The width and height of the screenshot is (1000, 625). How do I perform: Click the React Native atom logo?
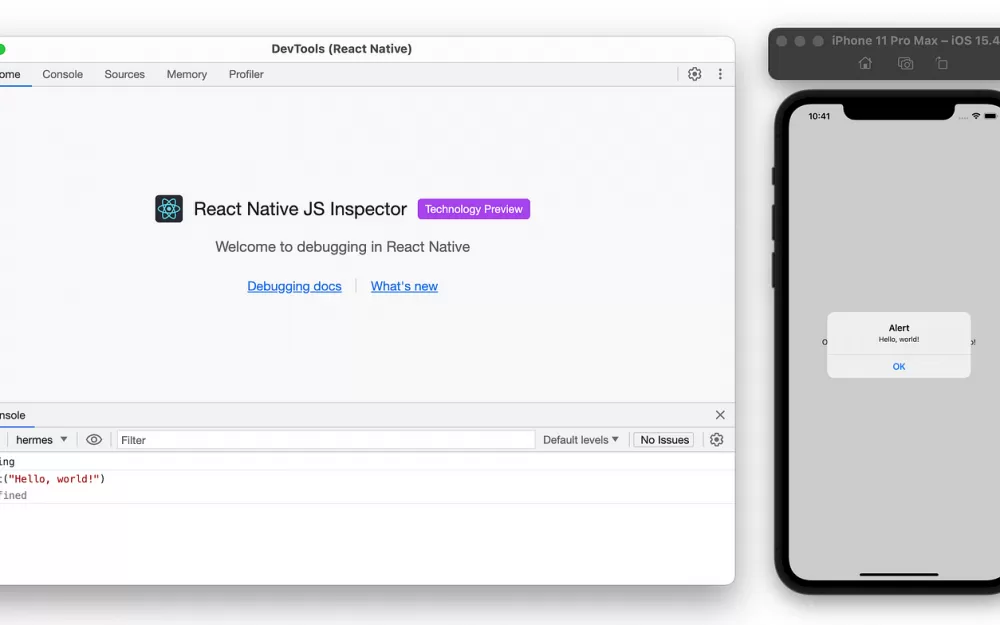pos(169,209)
